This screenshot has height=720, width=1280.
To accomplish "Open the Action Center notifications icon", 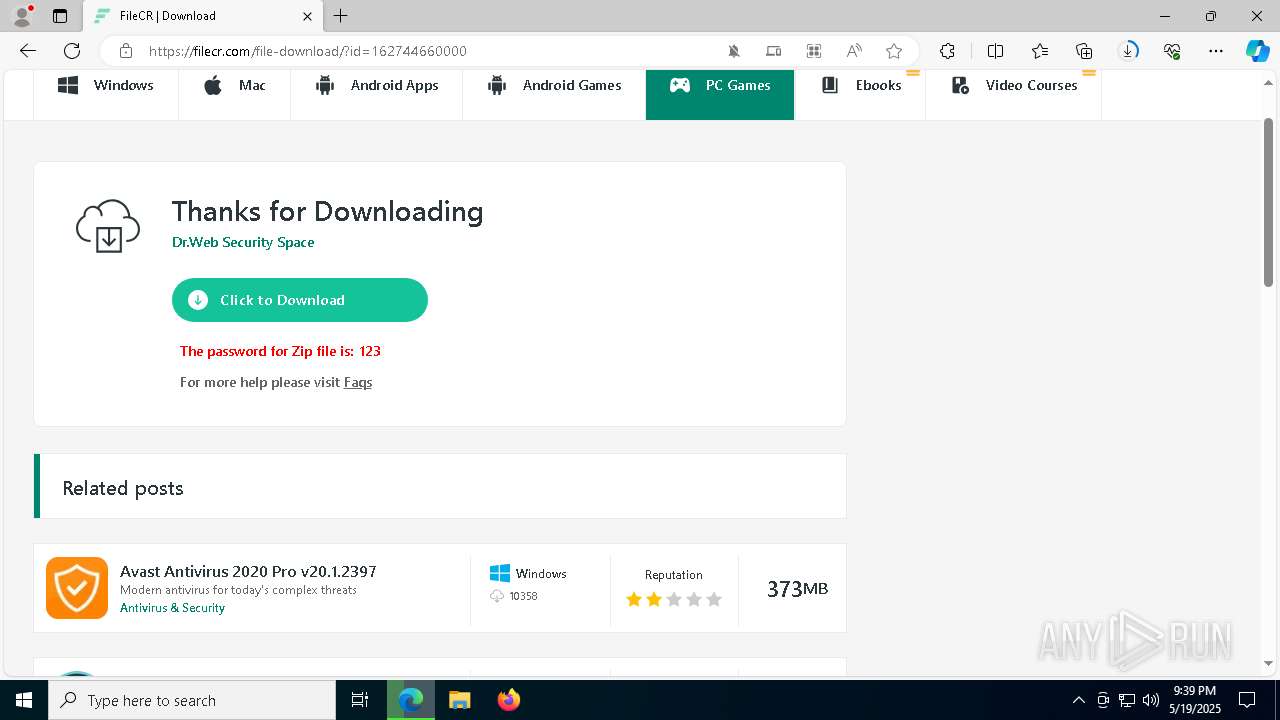I will point(1248,700).
